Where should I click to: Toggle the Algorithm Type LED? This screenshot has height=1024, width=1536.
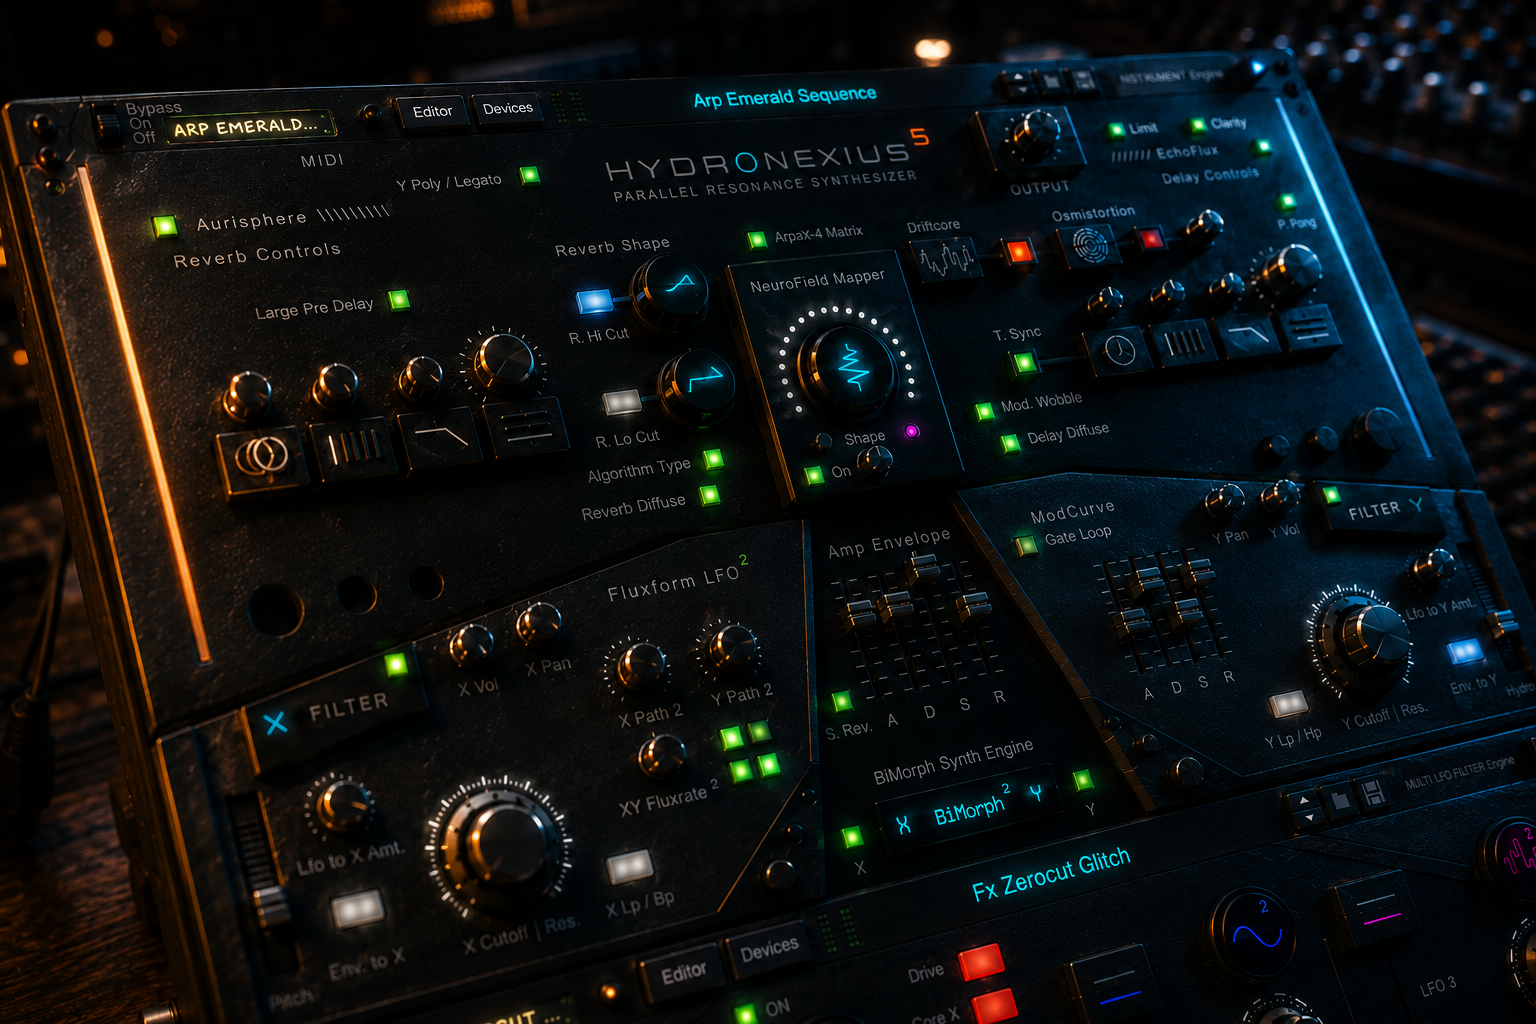(x=713, y=459)
